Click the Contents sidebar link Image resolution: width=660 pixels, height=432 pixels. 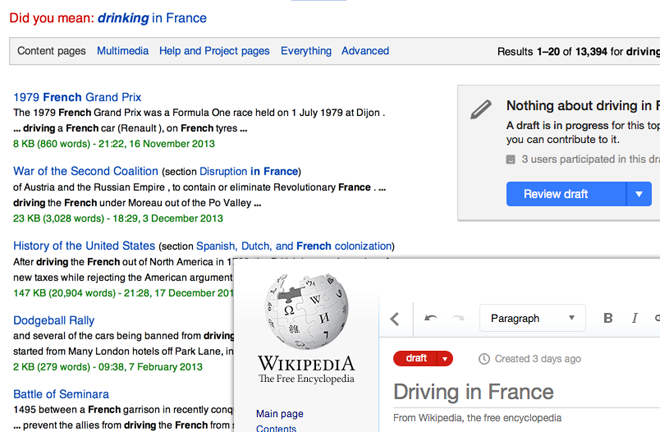pyautogui.click(x=276, y=428)
